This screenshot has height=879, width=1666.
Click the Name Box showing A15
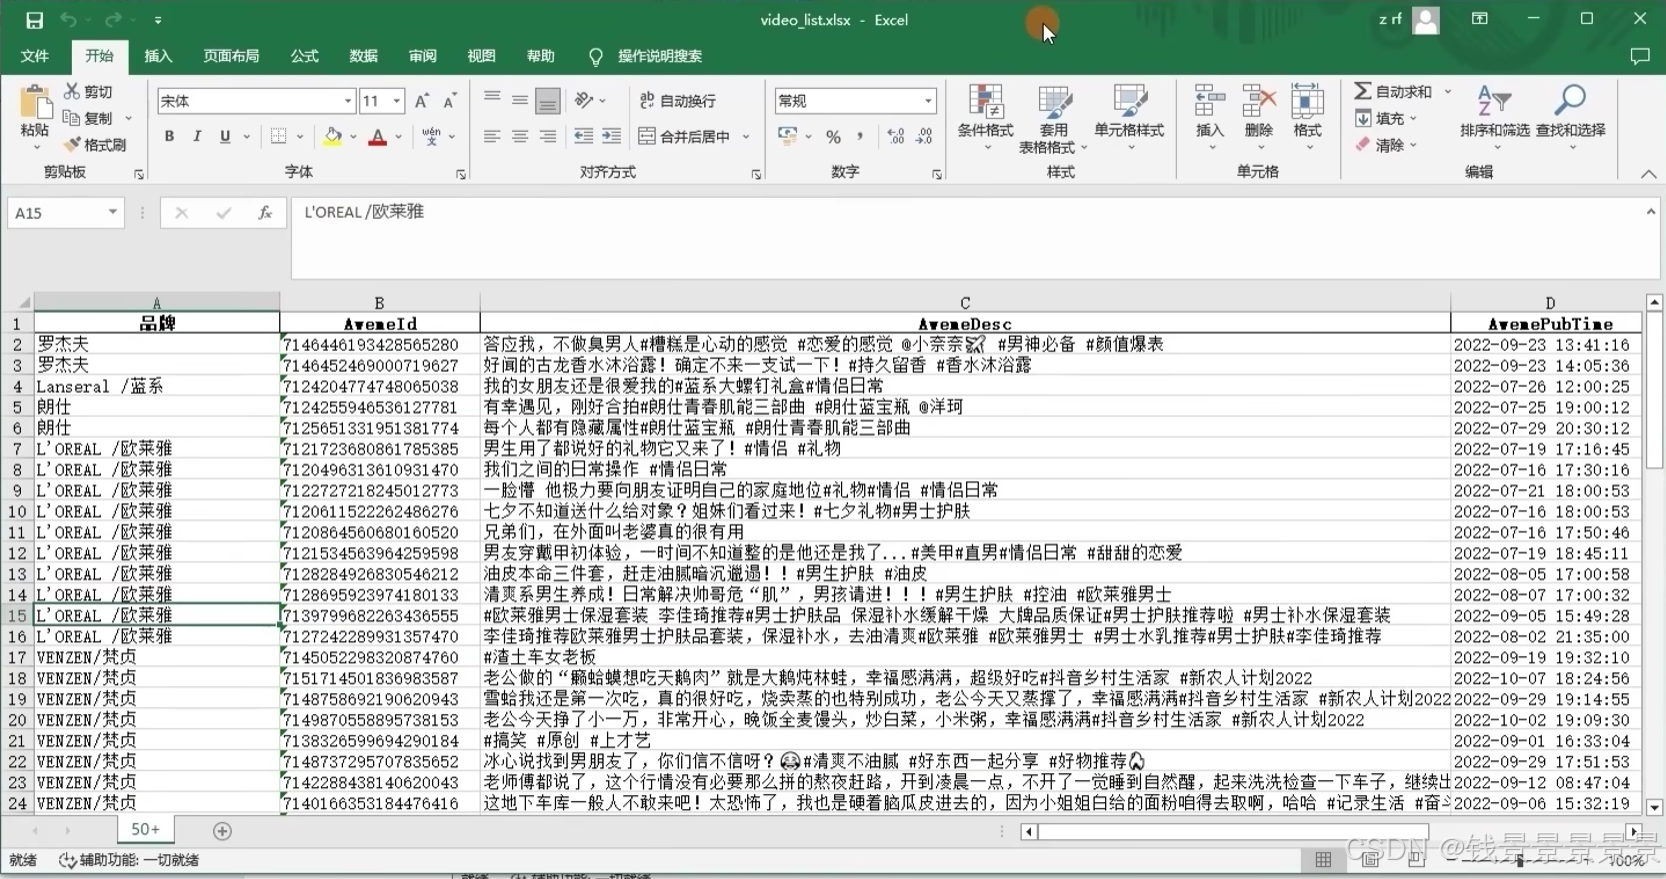pos(65,213)
